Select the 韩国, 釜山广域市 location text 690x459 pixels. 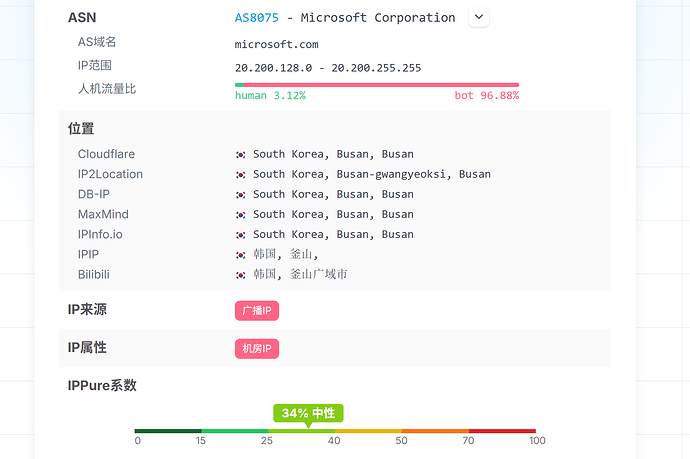[x=300, y=275]
